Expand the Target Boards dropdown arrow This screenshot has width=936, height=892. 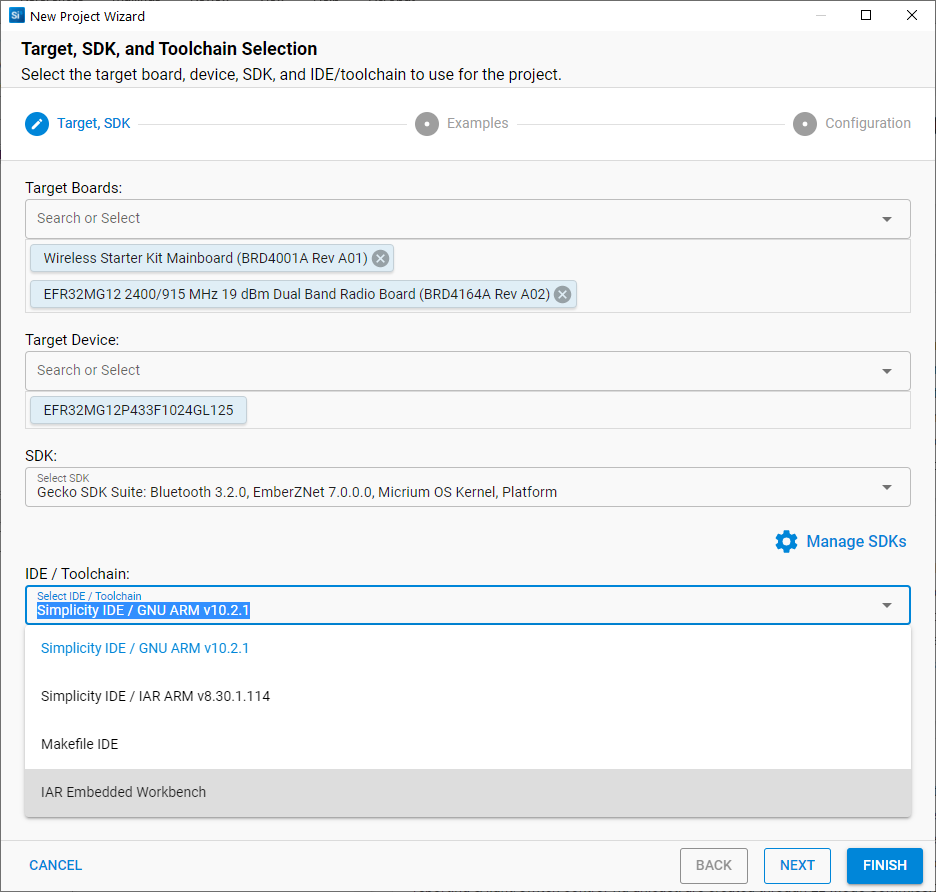point(886,219)
